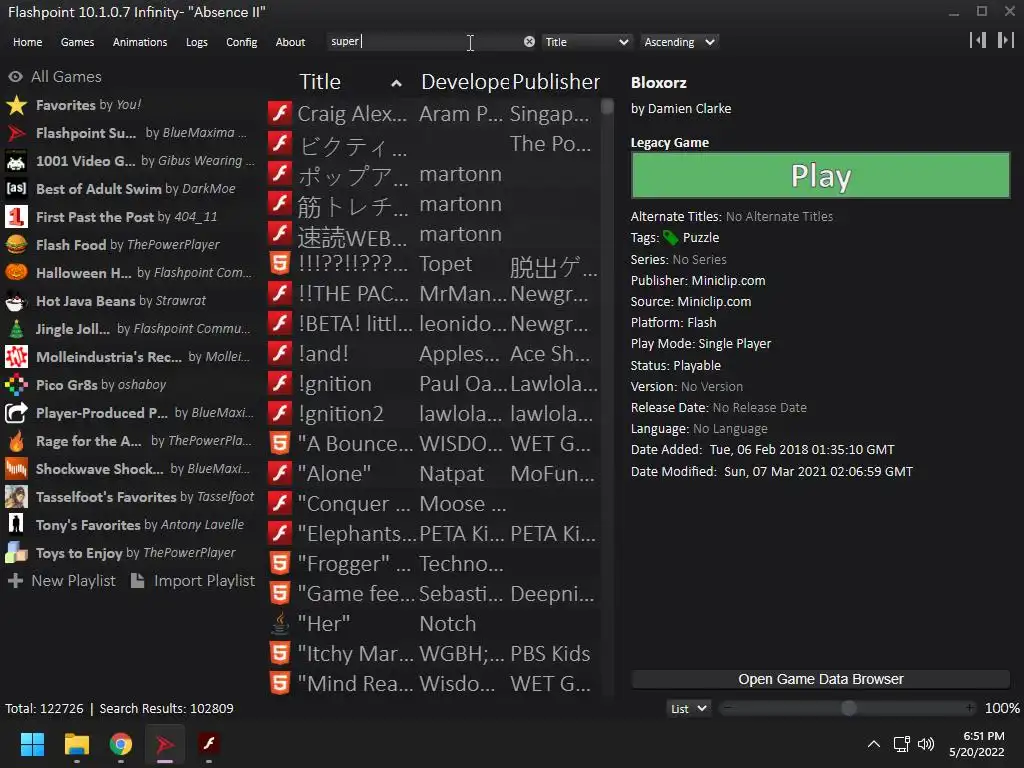The image size is (1024, 768).
Task: Show hidden tray icons chevron
Action: (874, 744)
